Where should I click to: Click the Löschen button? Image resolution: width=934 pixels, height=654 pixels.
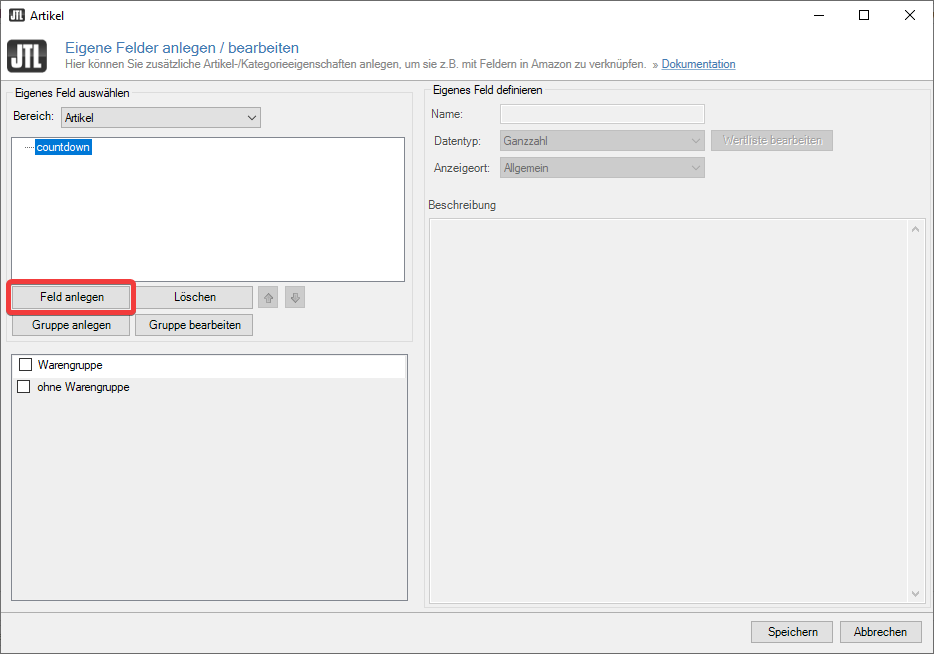(195, 297)
